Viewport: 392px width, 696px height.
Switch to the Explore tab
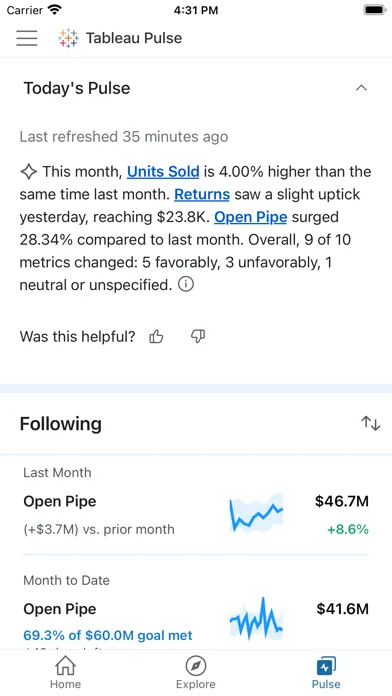(x=196, y=672)
